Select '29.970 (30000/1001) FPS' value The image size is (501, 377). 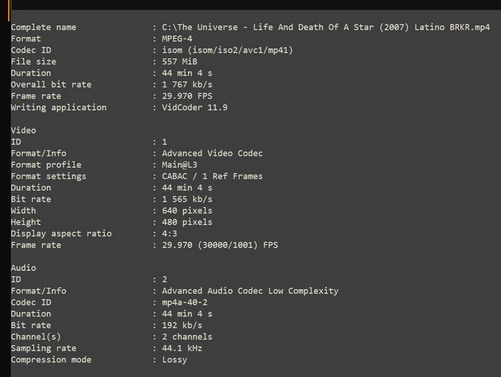pos(220,245)
